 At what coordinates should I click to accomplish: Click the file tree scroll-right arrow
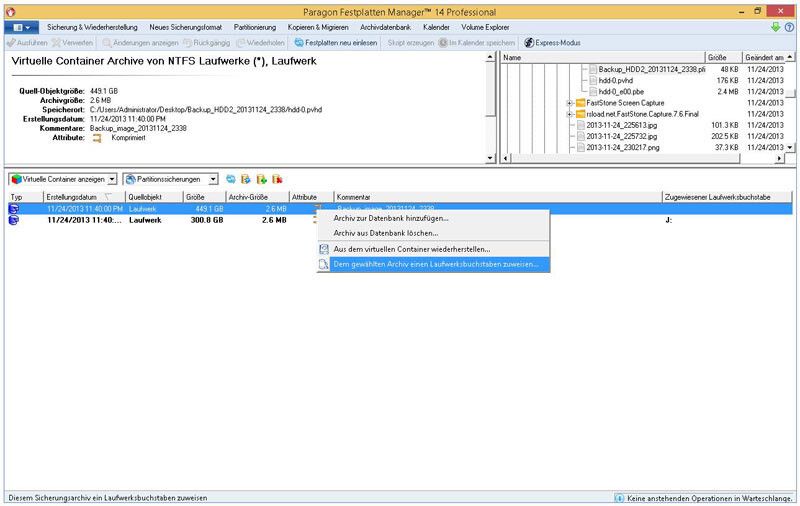click(779, 159)
